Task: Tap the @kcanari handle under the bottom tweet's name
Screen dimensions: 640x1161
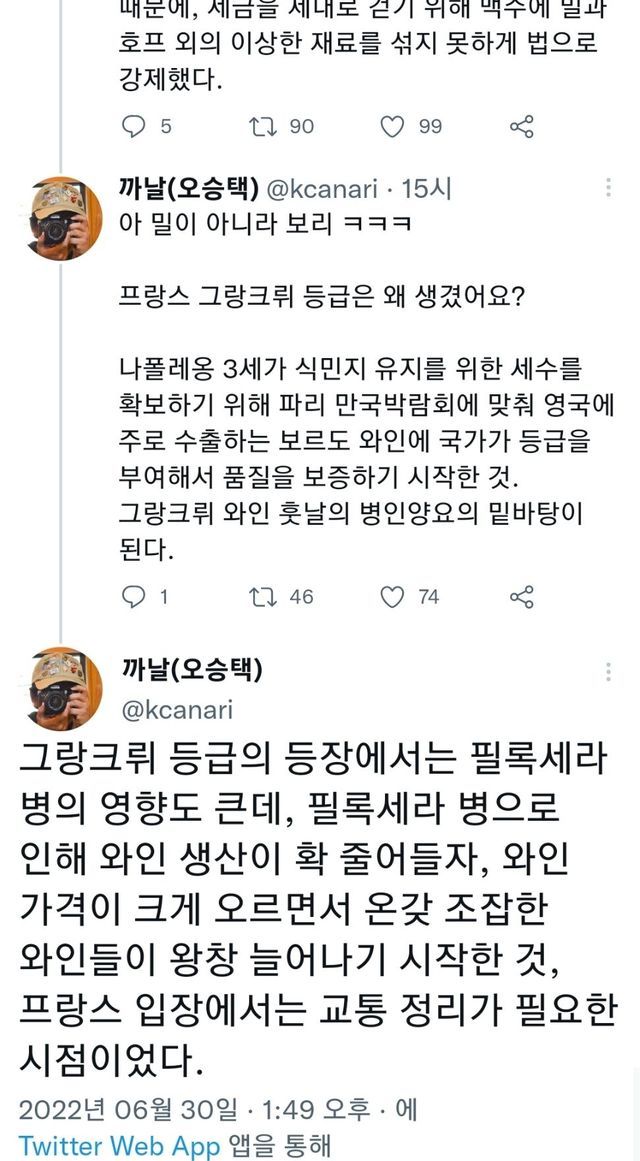Action: tap(176, 709)
